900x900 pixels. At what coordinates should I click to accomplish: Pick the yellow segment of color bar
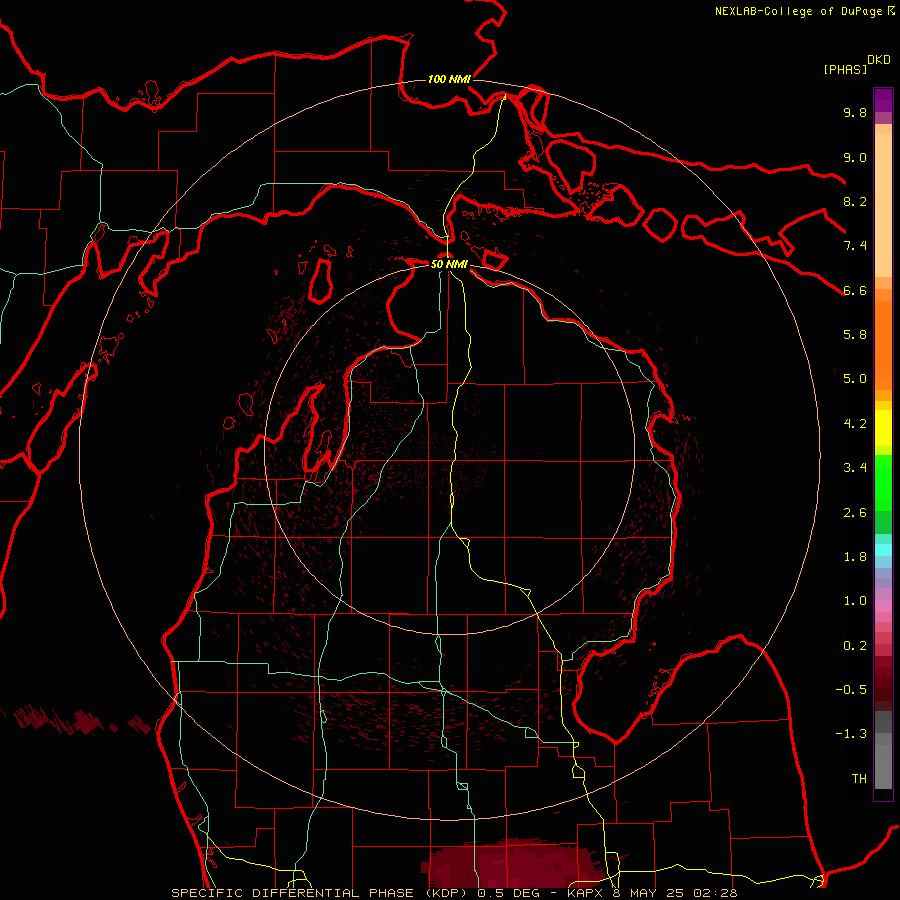883,428
